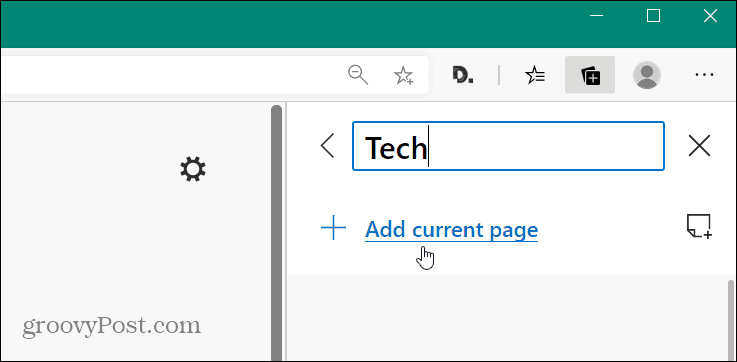Go back using Collections pane chevron
Viewport: 737px width, 362px height.
(x=327, y=146)
